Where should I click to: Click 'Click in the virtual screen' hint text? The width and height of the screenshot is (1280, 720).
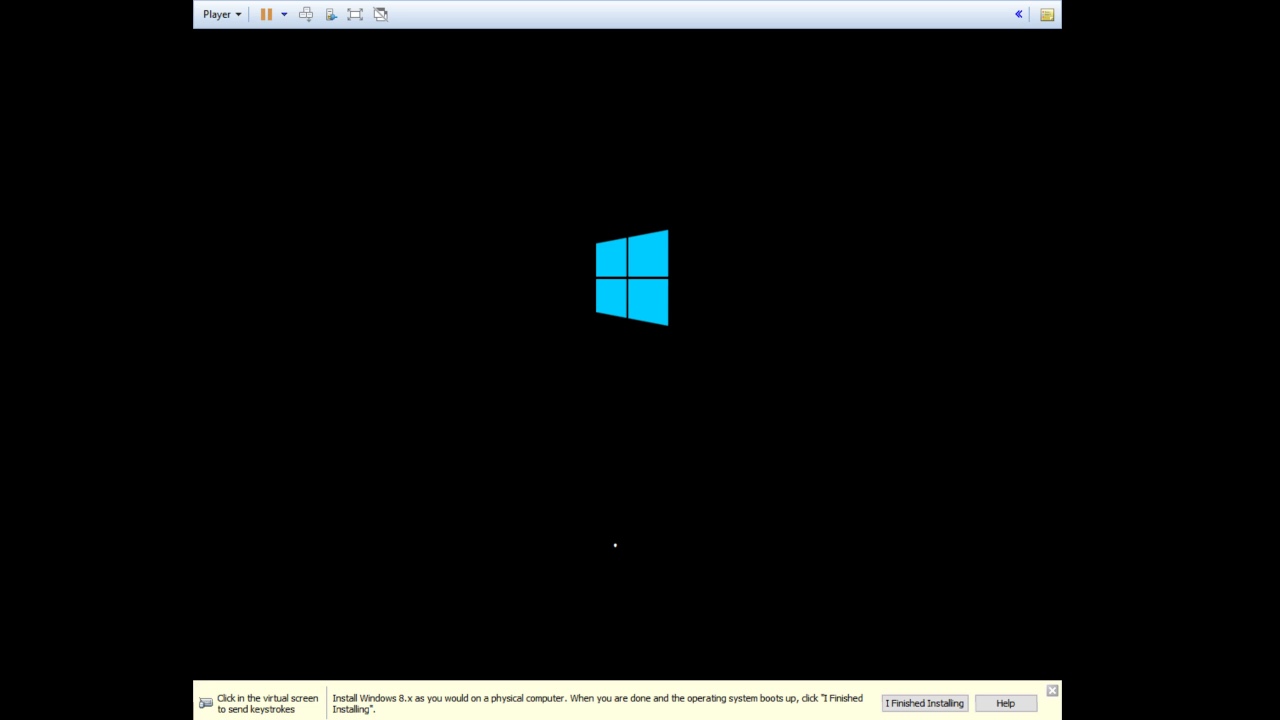click(268, 703)
